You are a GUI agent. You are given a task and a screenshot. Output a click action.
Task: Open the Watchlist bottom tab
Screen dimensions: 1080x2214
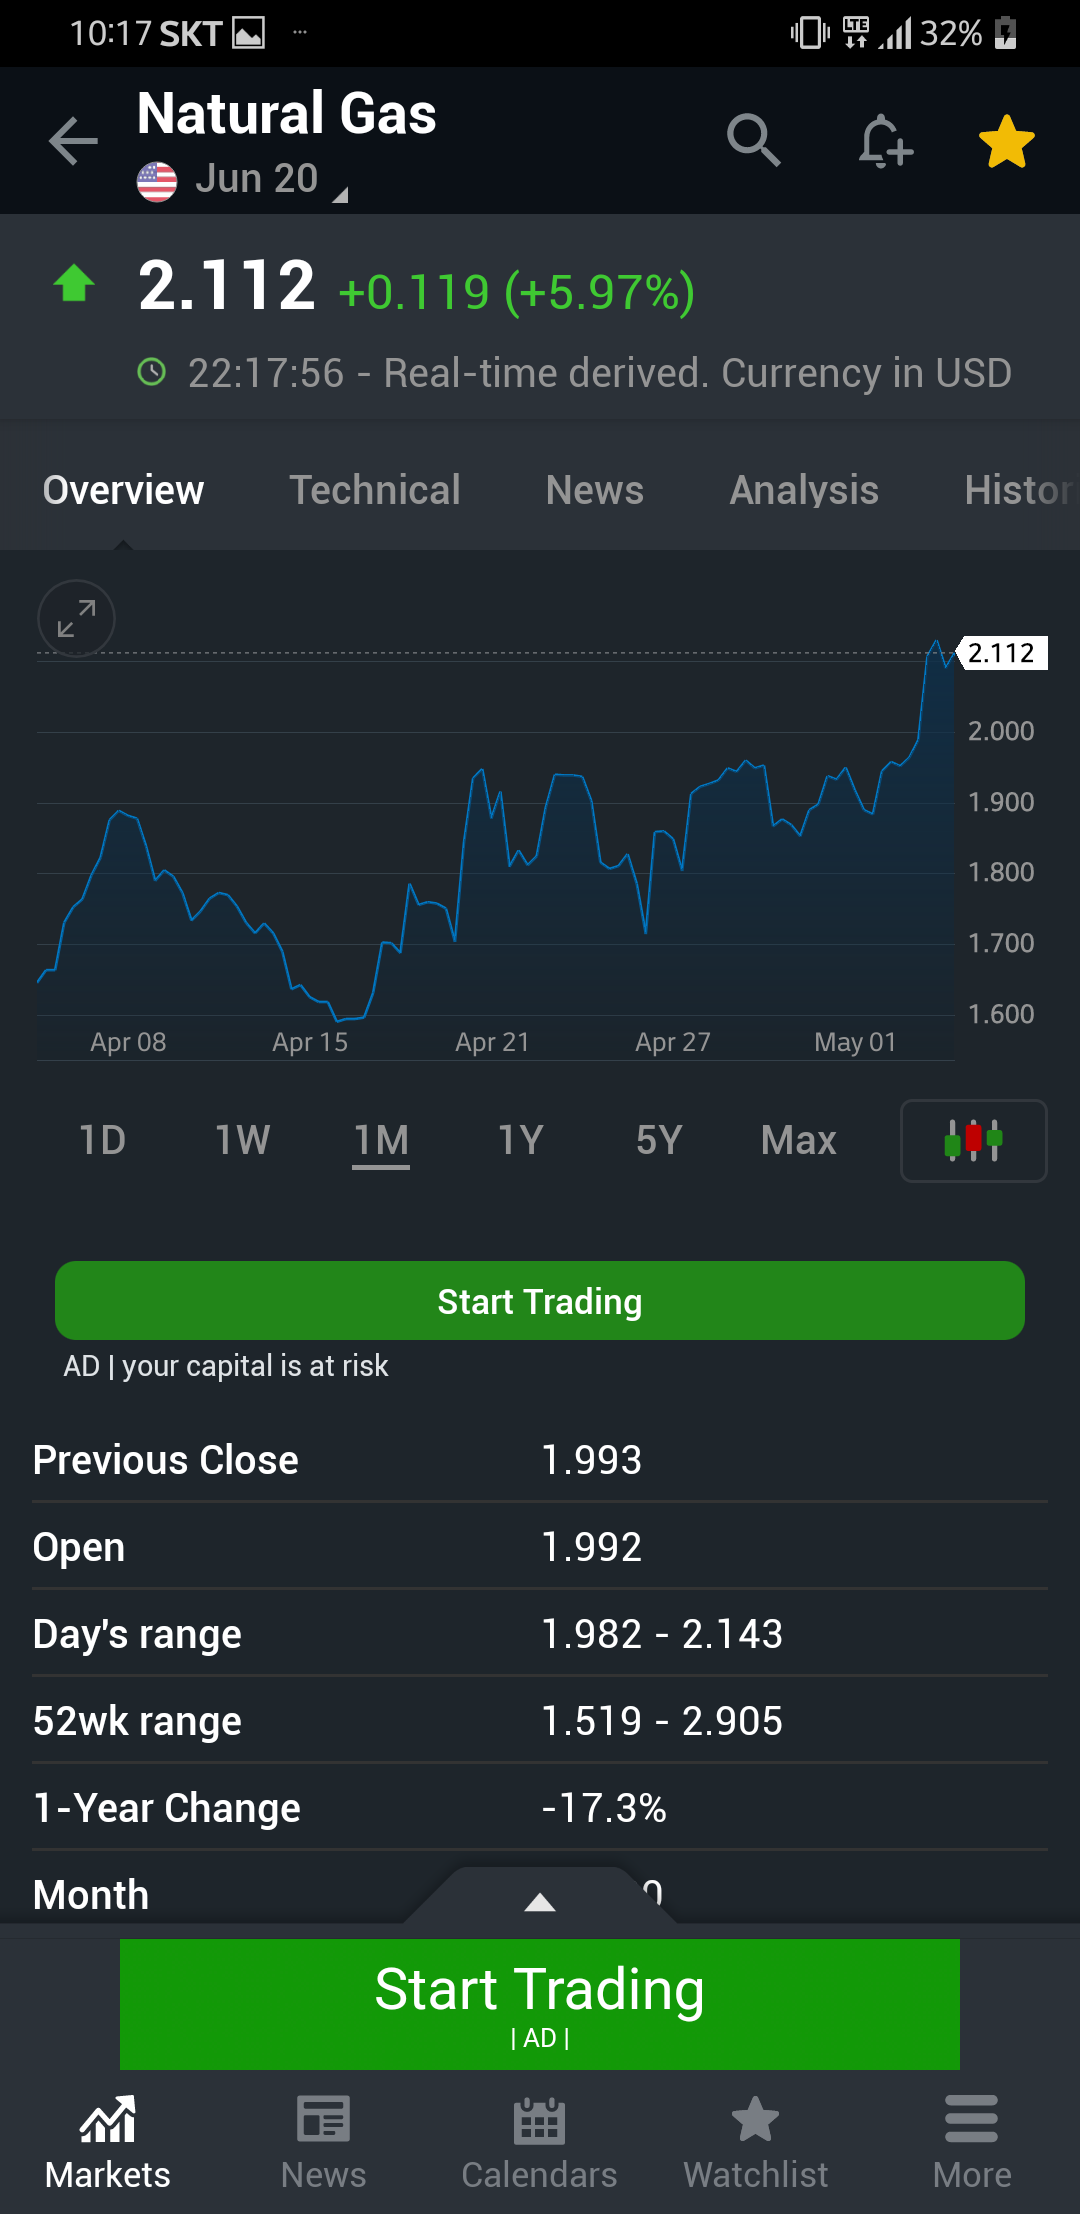pyautogui.click(x=755, y=2142)
